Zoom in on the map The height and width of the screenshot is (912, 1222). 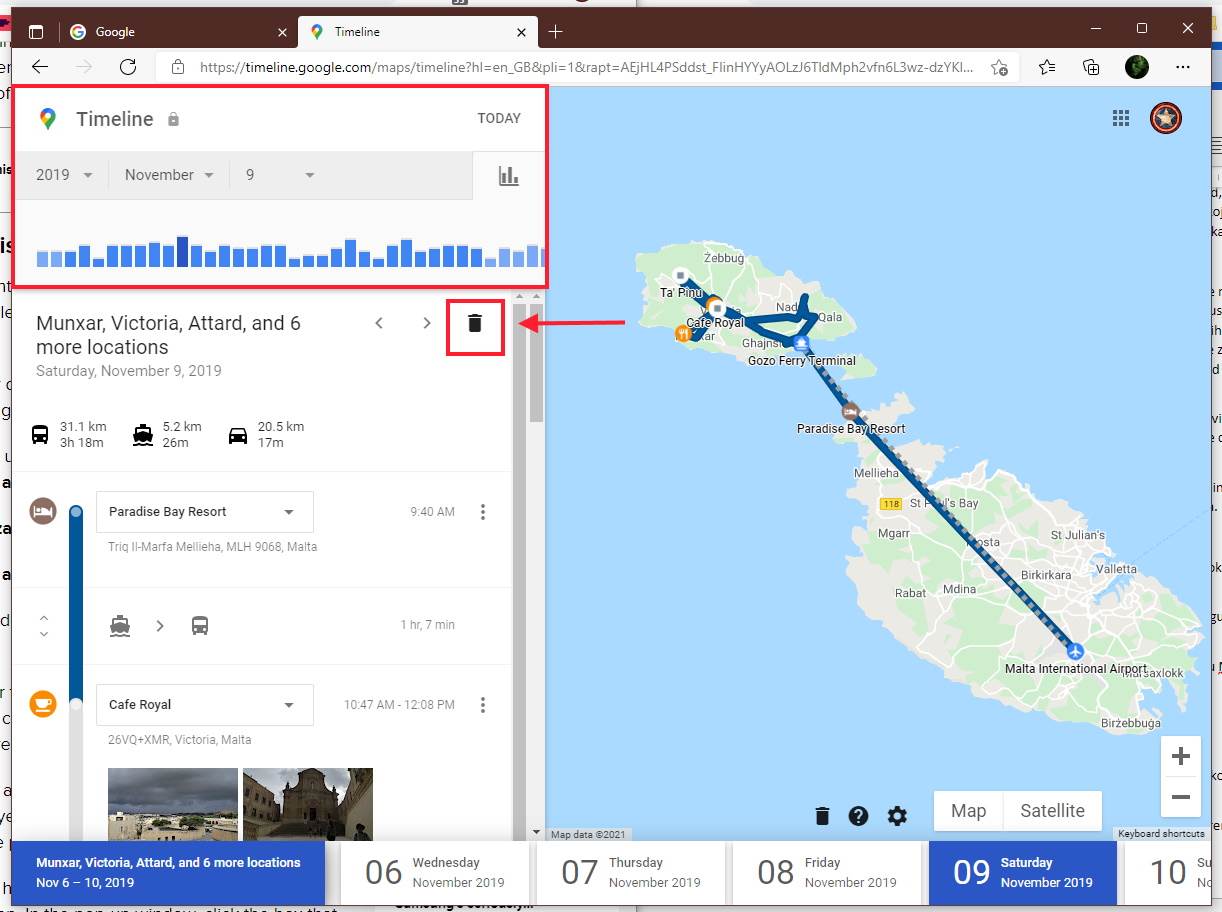(1180, 757)
